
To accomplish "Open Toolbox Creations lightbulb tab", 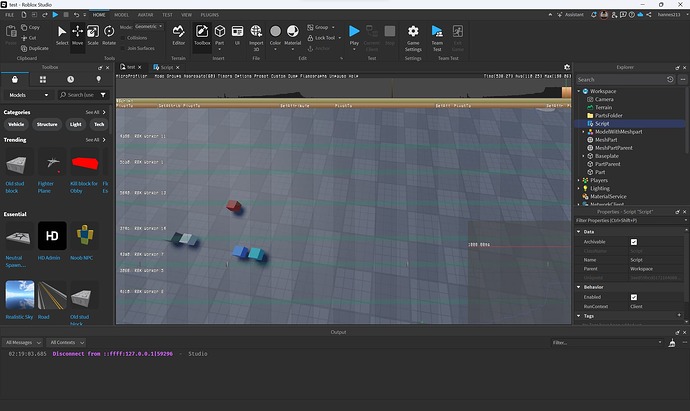I will tap(99, 79).
